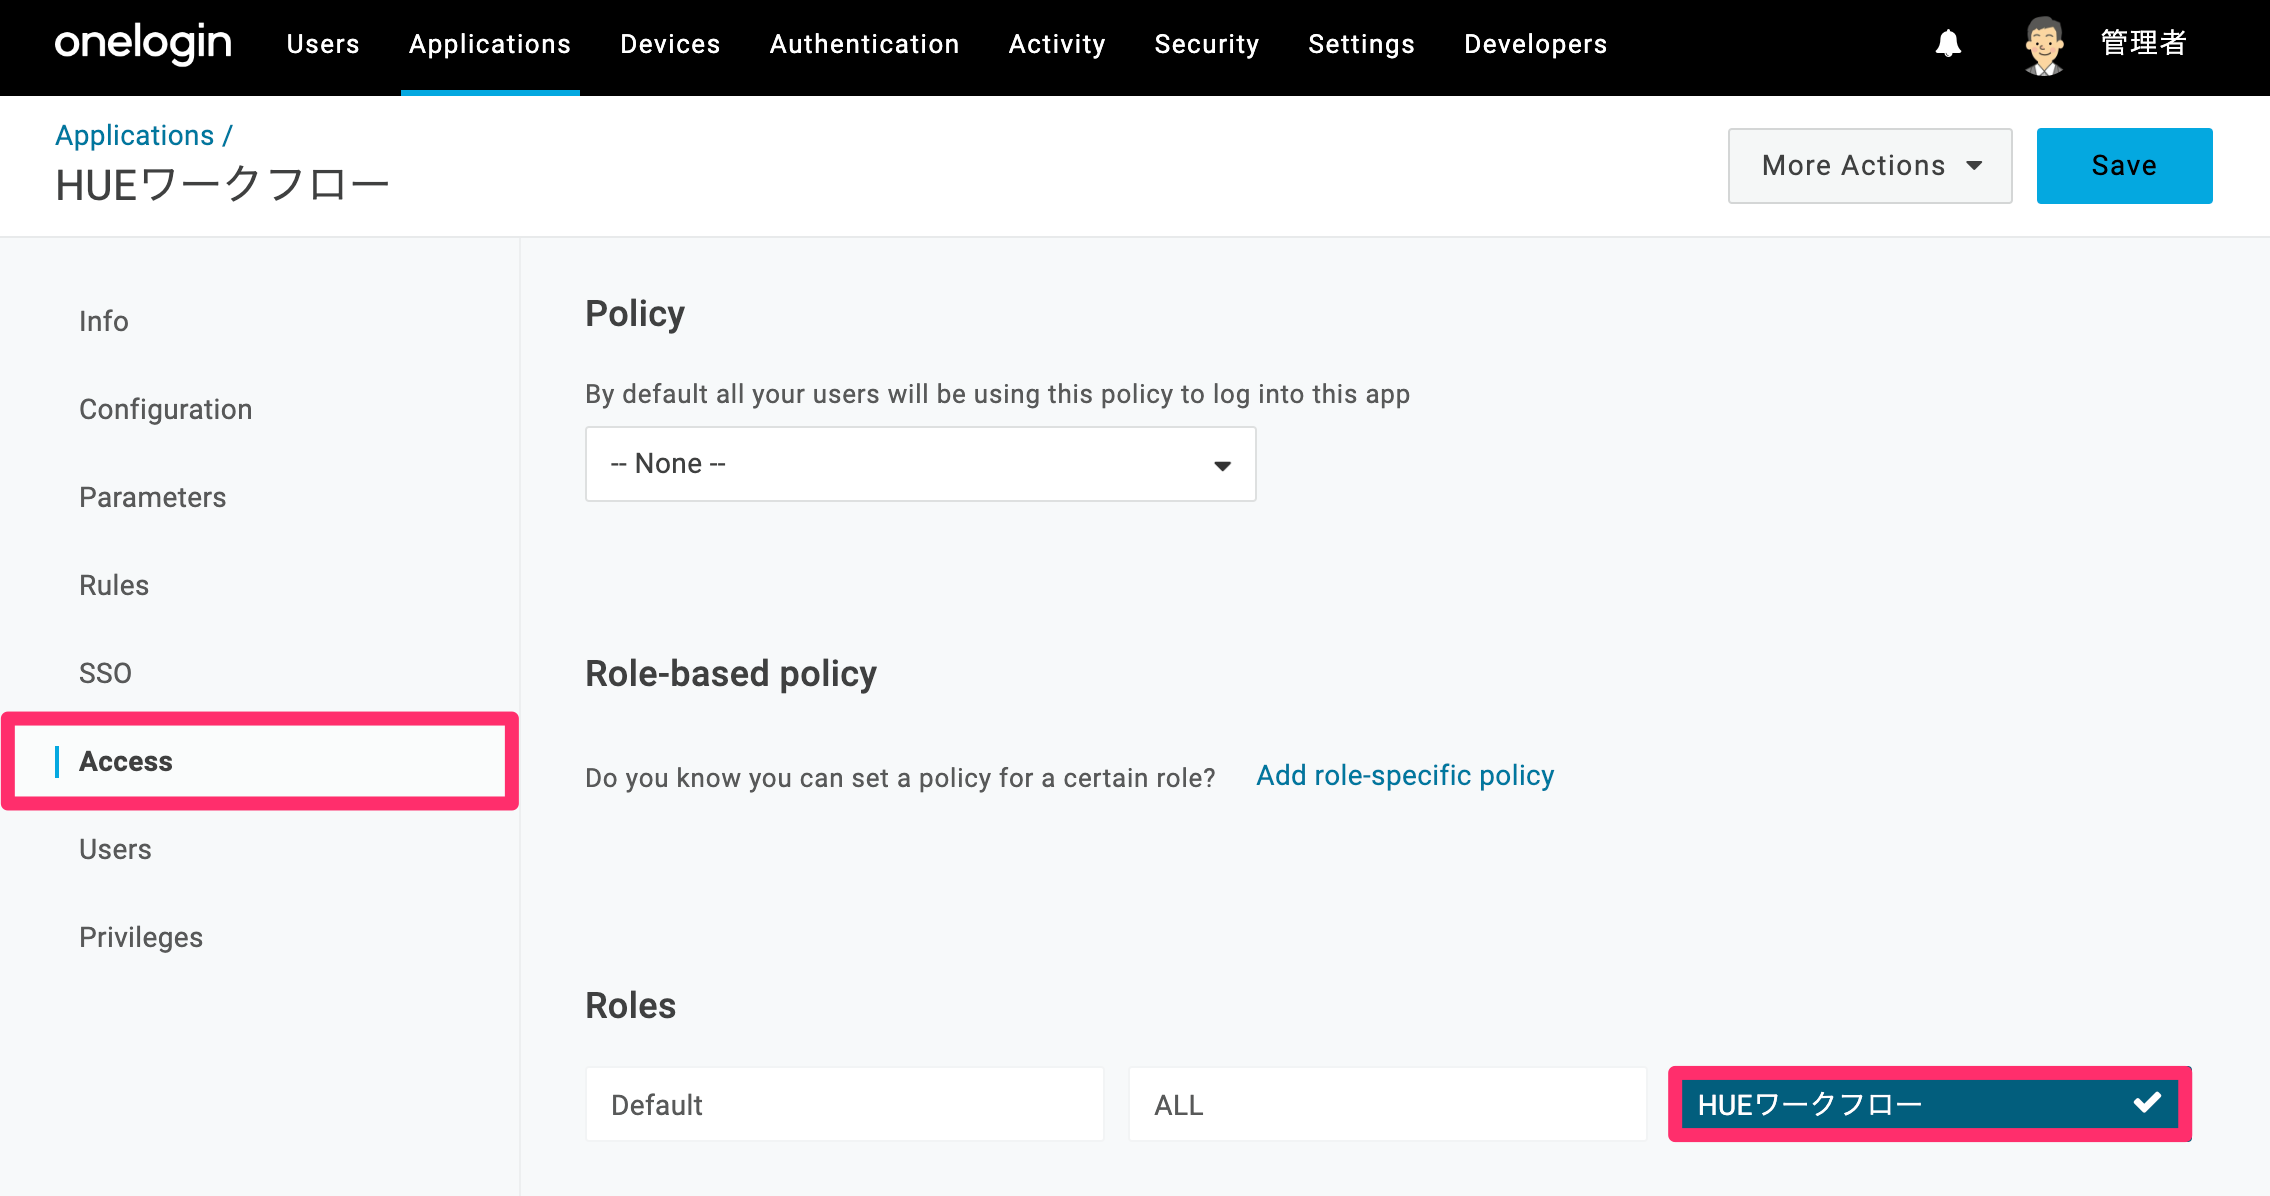Open the Users menu in top navigation
This screenshot has height=1196, width=2270.
pyautogui.click(x=323, y=44)
